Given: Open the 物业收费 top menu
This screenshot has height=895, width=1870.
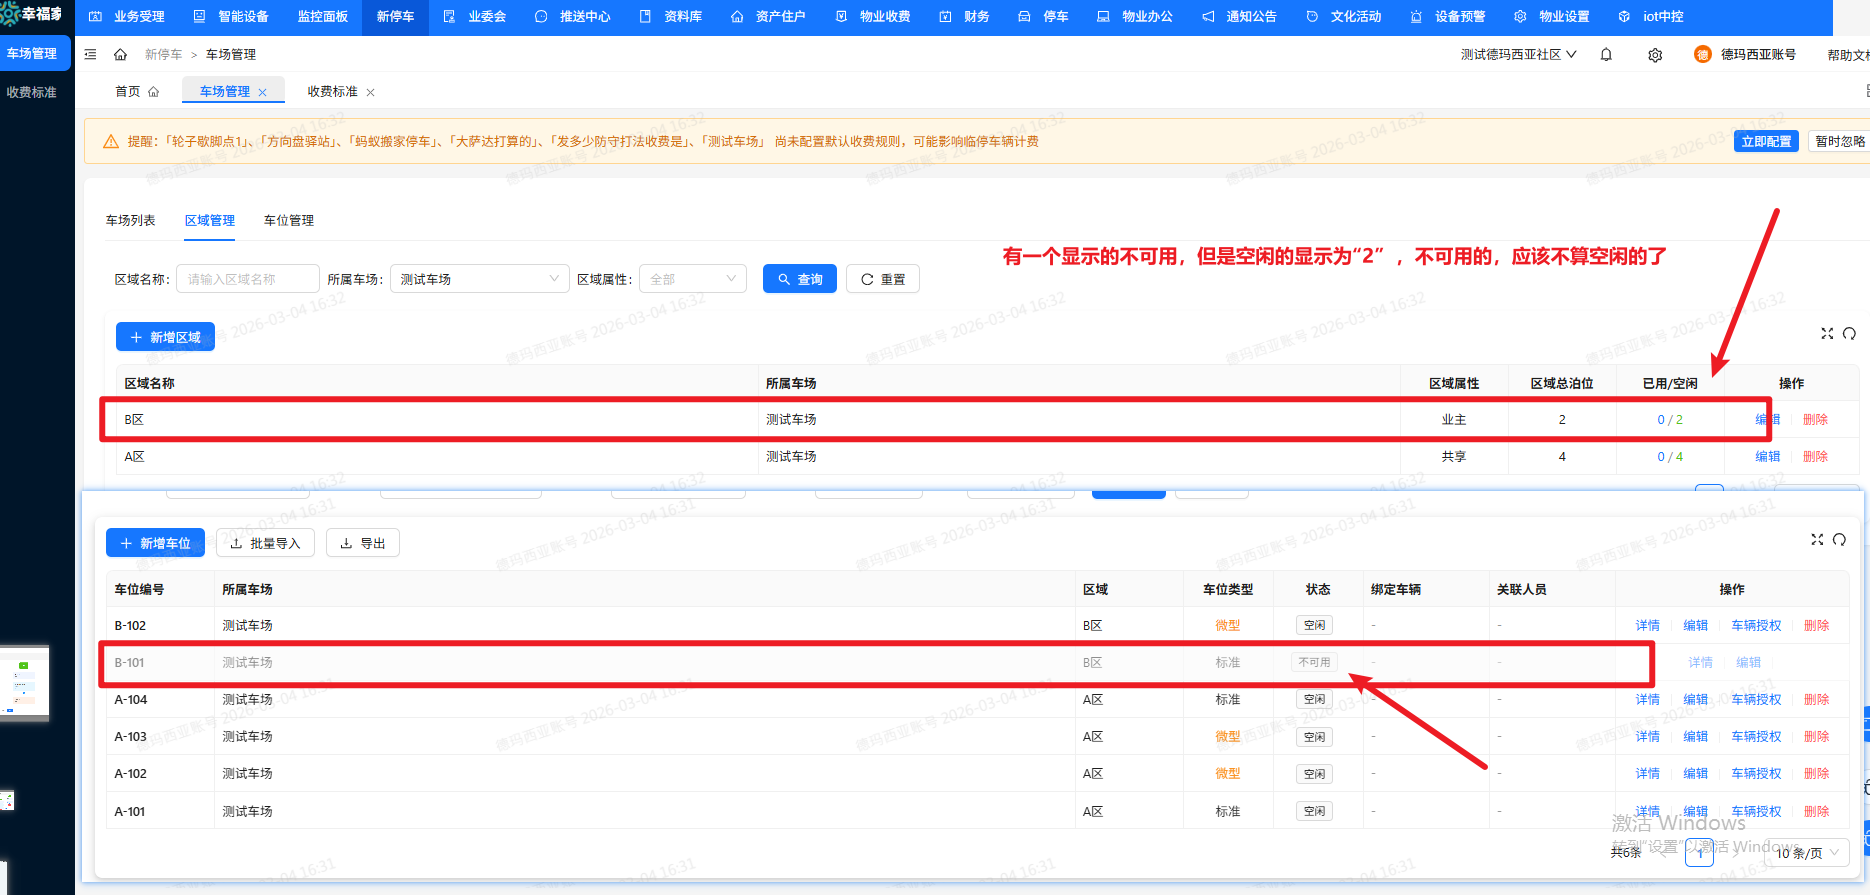Looking at the screenshot, I should (873, 17).
